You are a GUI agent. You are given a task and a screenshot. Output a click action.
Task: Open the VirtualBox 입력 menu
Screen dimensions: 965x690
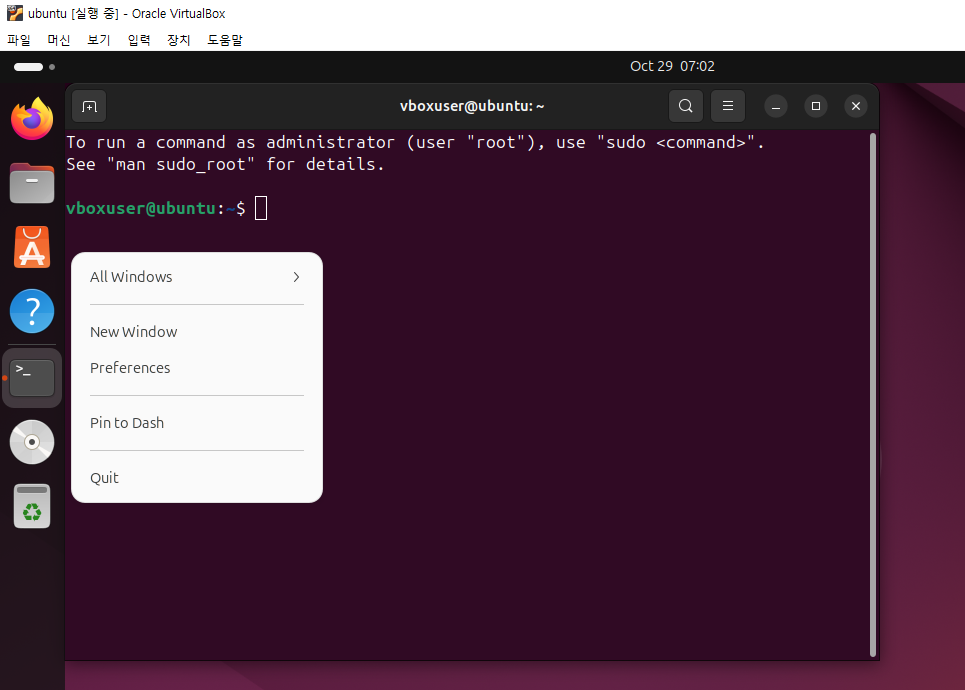pyautogui.click(x=138, y=40)
